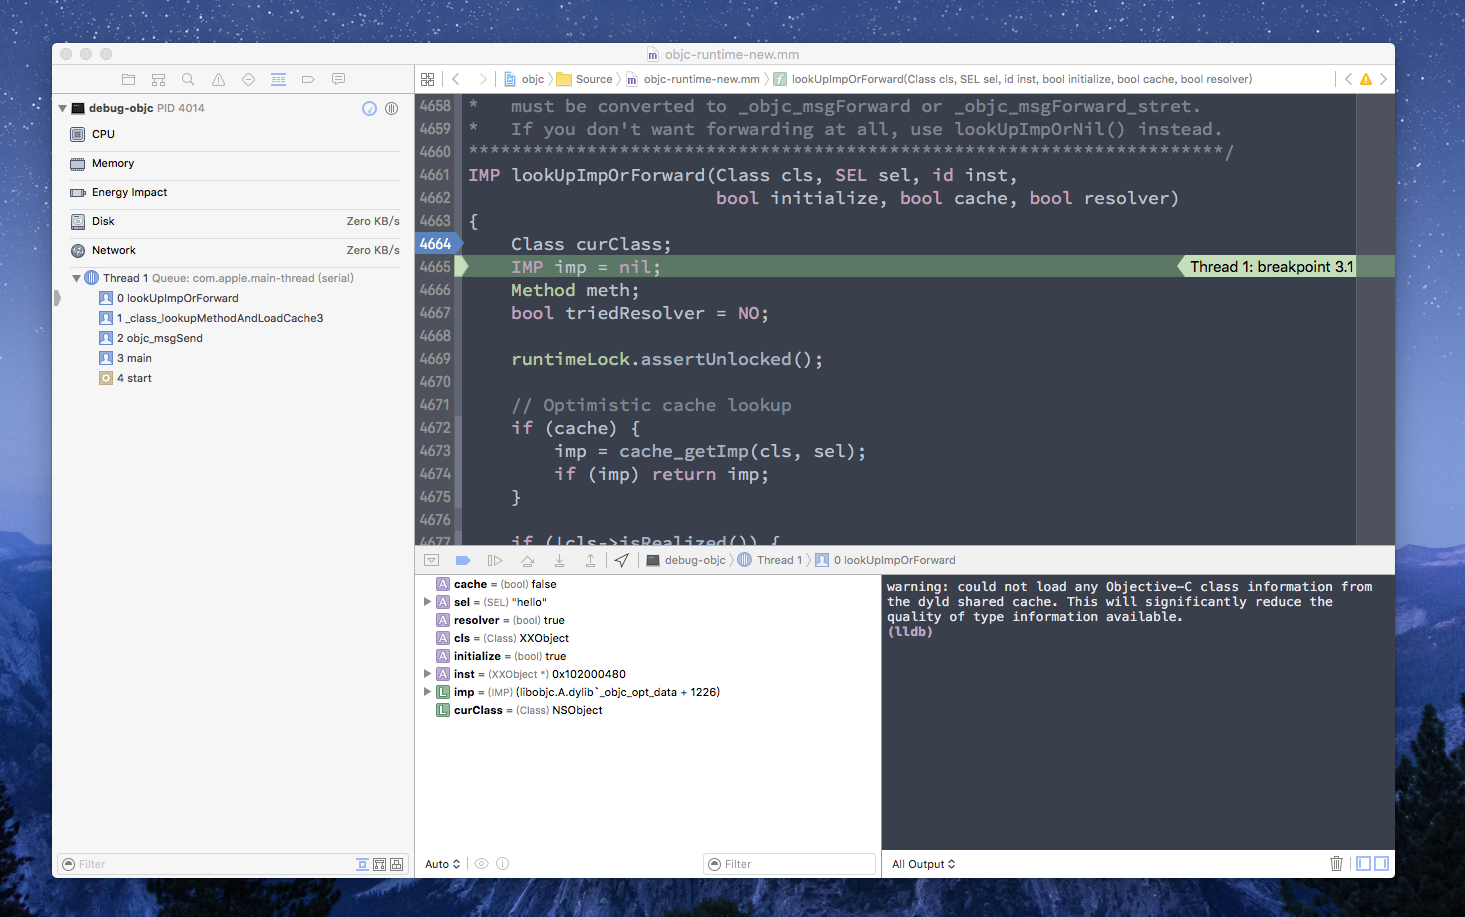1465x917 pixels.
Task: Open the All Output dropdown
Action: [x=923, y=864]
